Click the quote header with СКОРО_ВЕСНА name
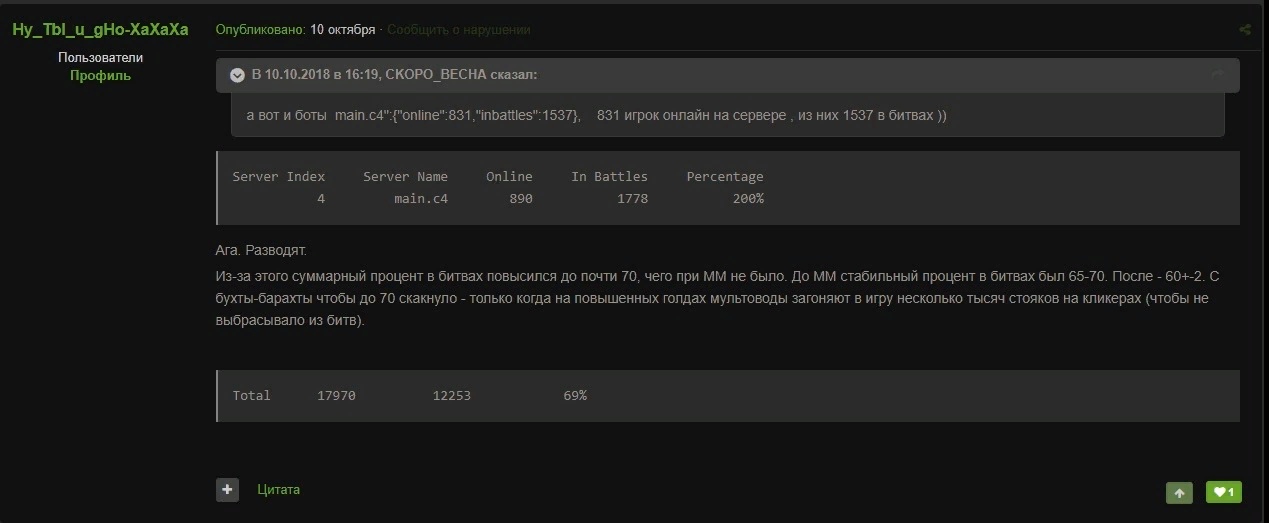This screenshot has height=523, width=1269. [395, 75]
